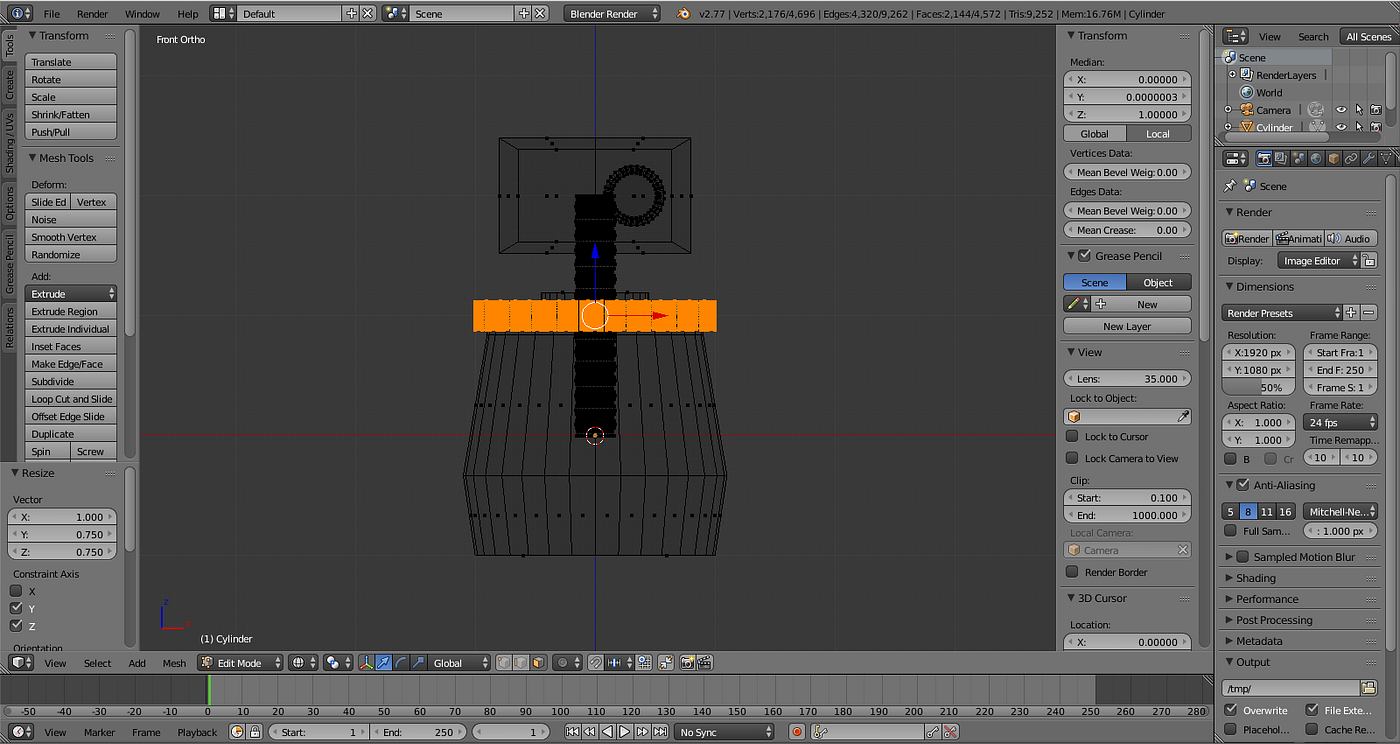Open the Edit Mode dropdown
This screenshot has height=744, width=1400.
pos(240,663)
